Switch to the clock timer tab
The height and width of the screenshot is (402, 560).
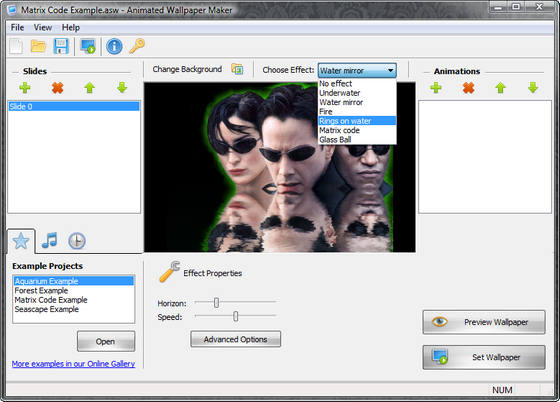point(77,241)
